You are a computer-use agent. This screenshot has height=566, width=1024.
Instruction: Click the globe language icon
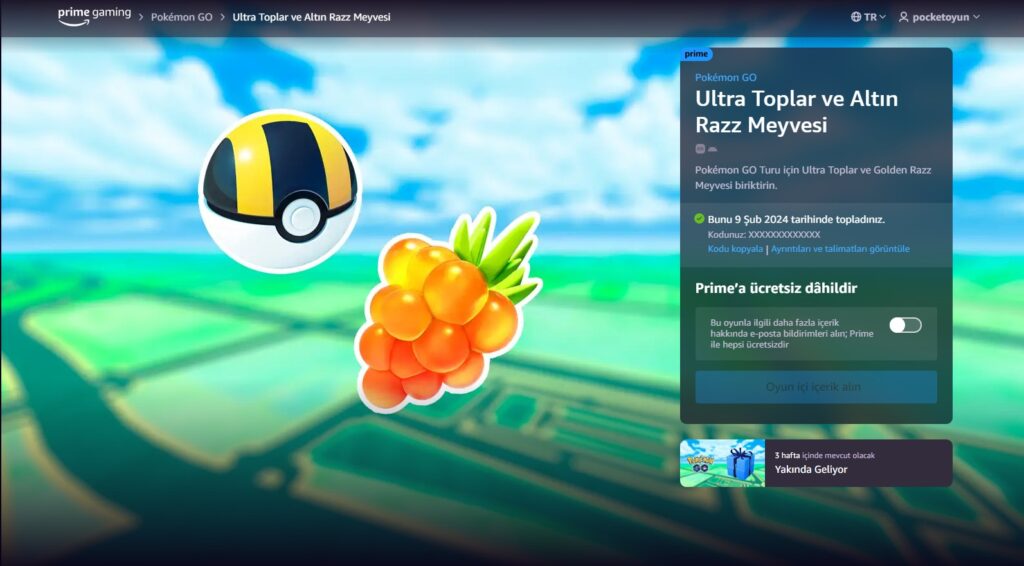tap(856, 17)
